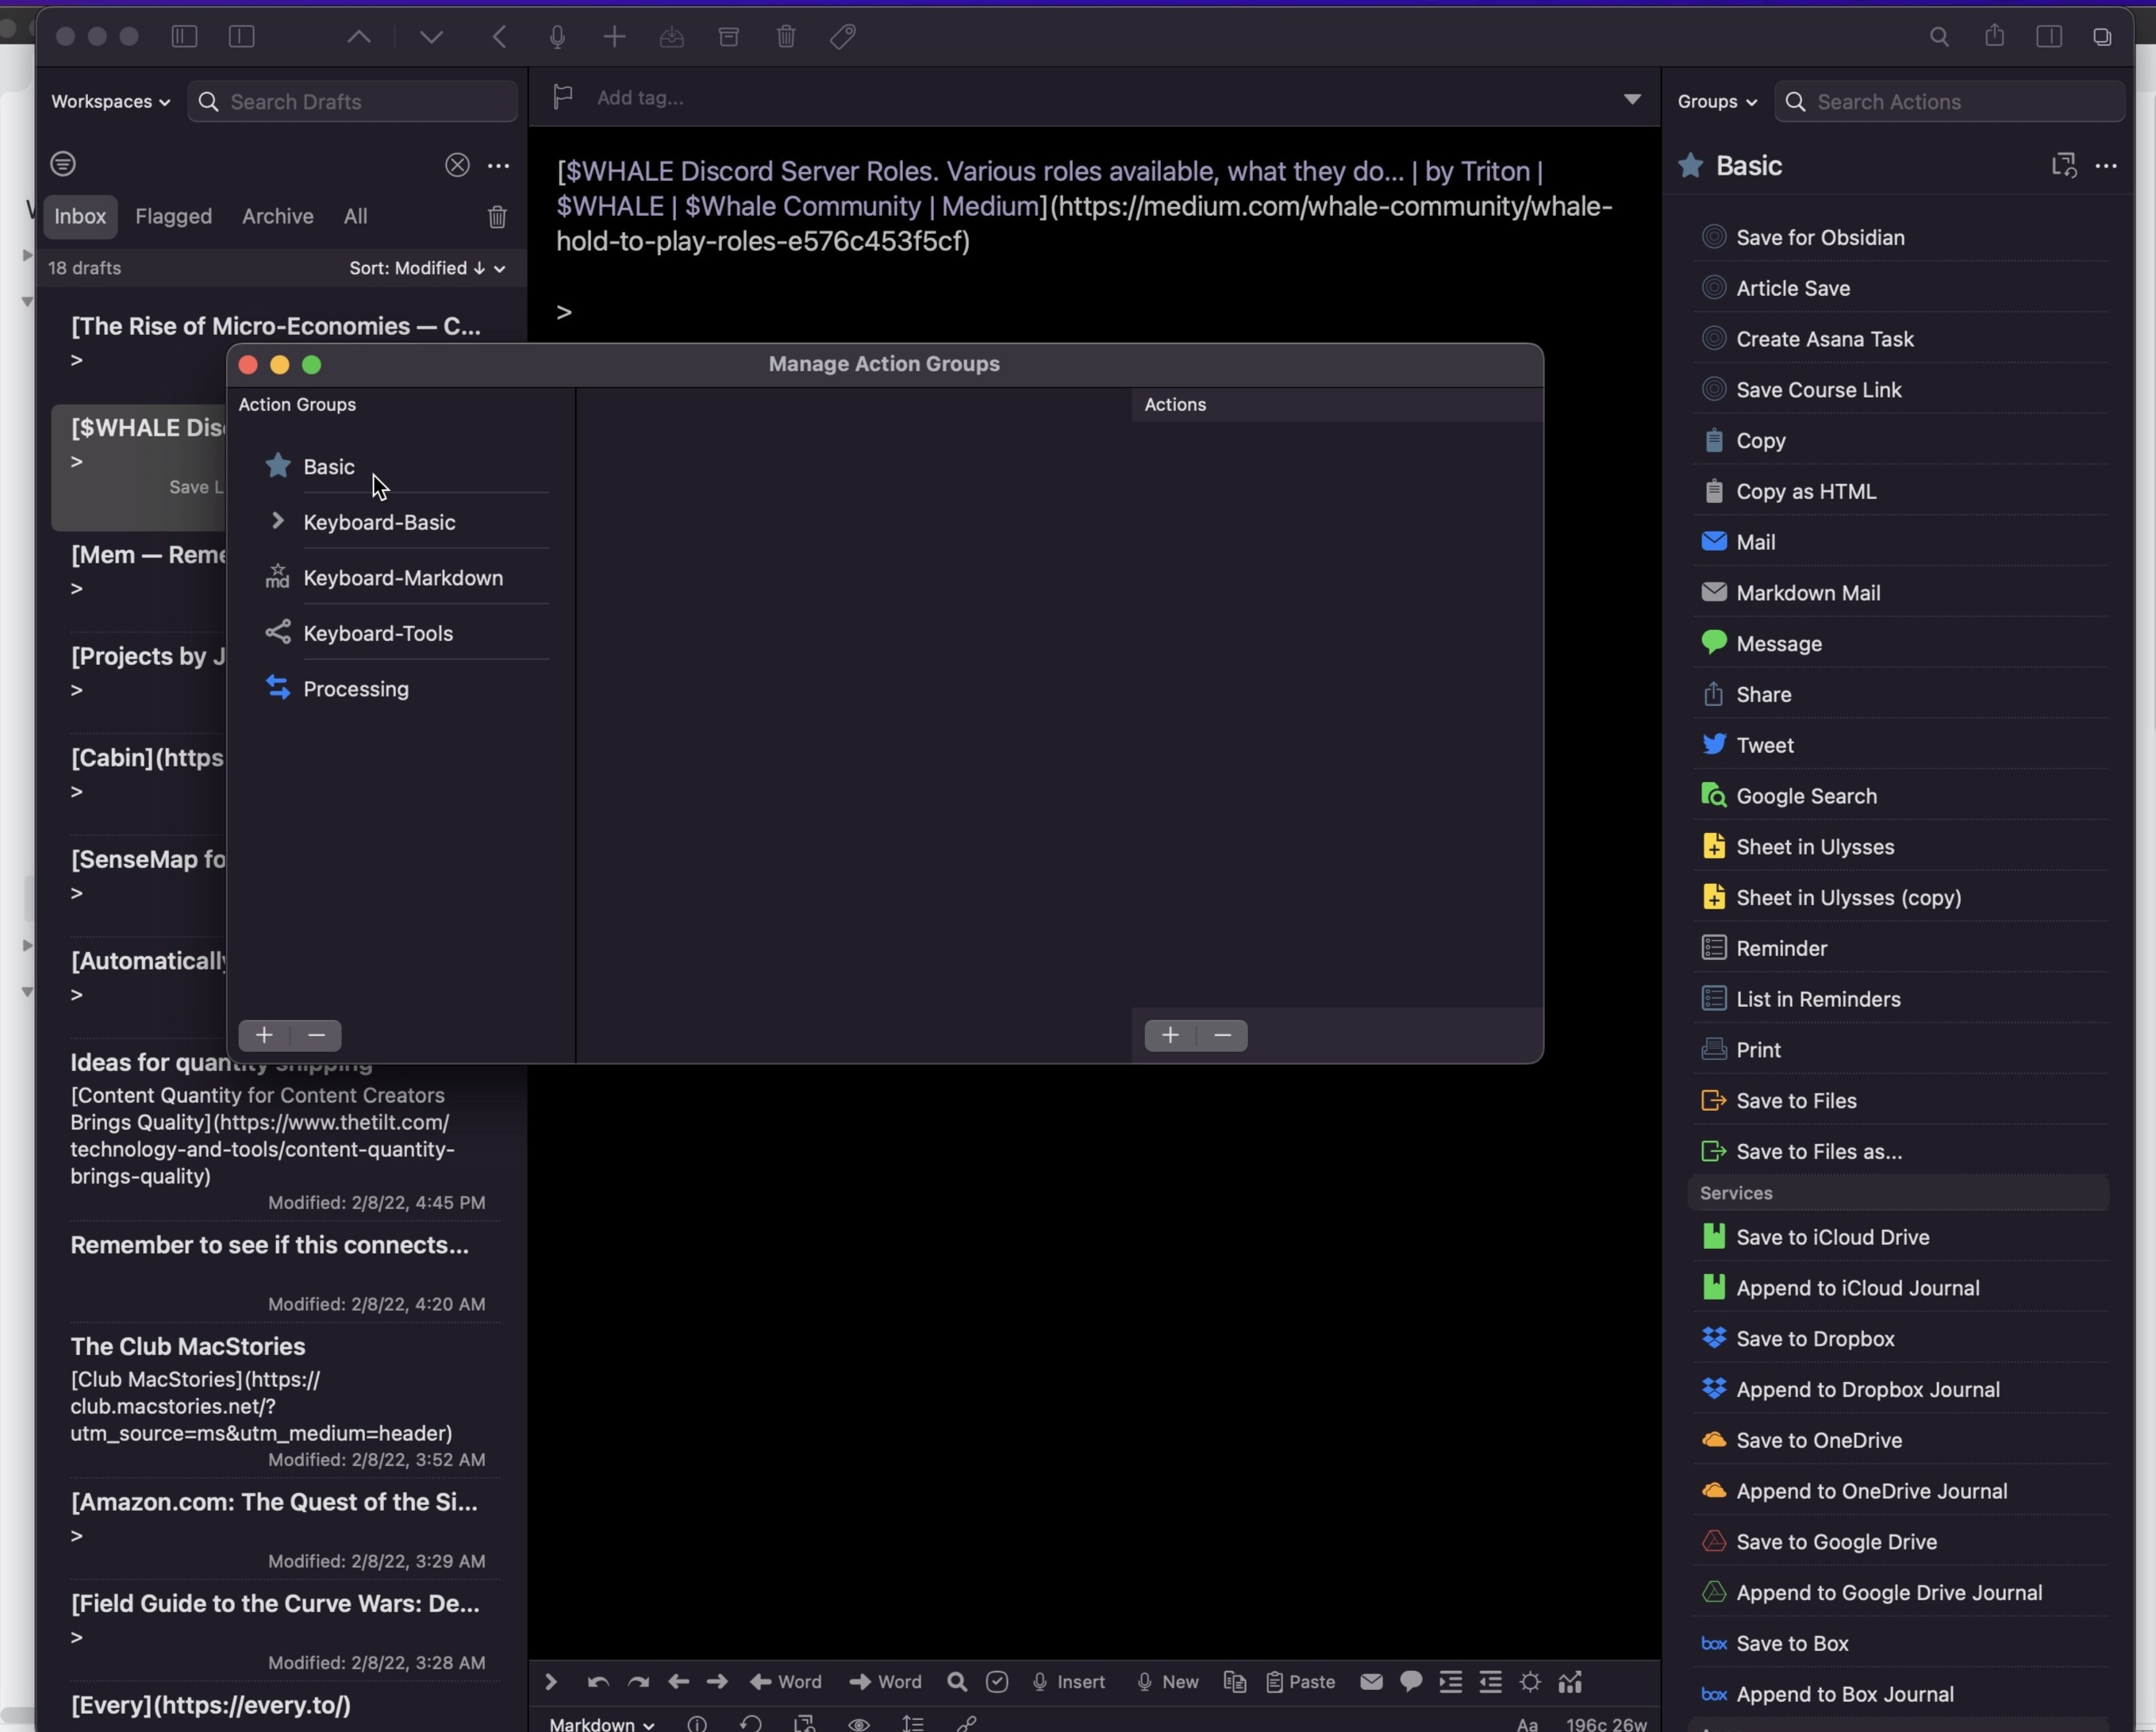Toggle the flag on current draft
This screenshot has width=2156, height=1732.
point(563,97)
